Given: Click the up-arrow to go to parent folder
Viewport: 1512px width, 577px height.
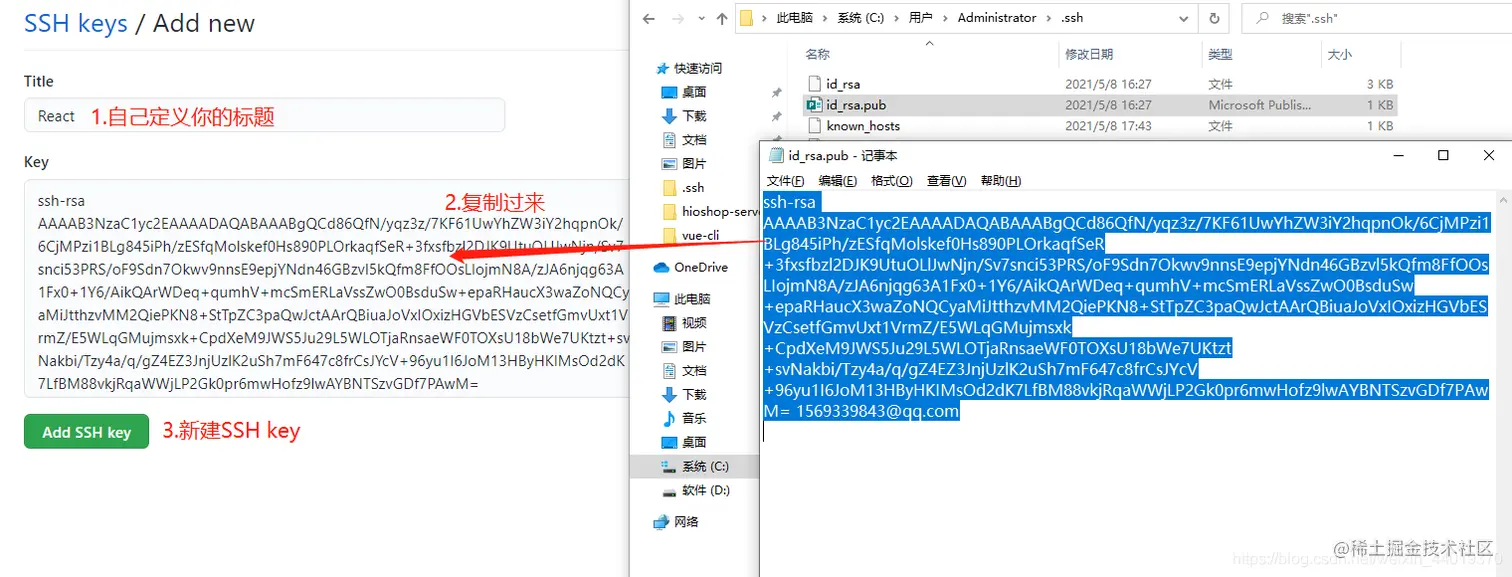Looking at the screenshot, I should click(720, 17).
